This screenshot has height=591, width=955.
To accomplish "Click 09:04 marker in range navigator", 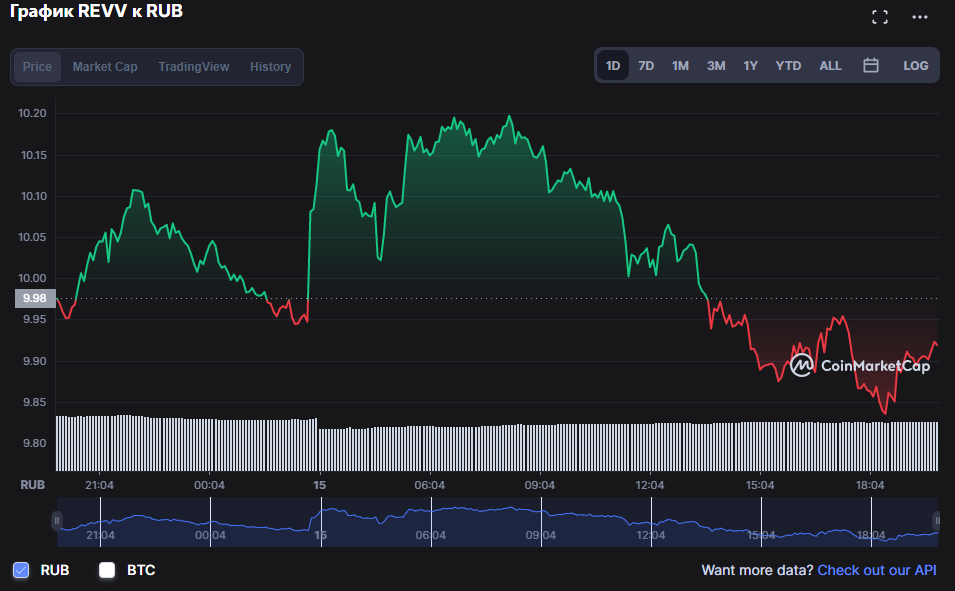I will [540, 535].
